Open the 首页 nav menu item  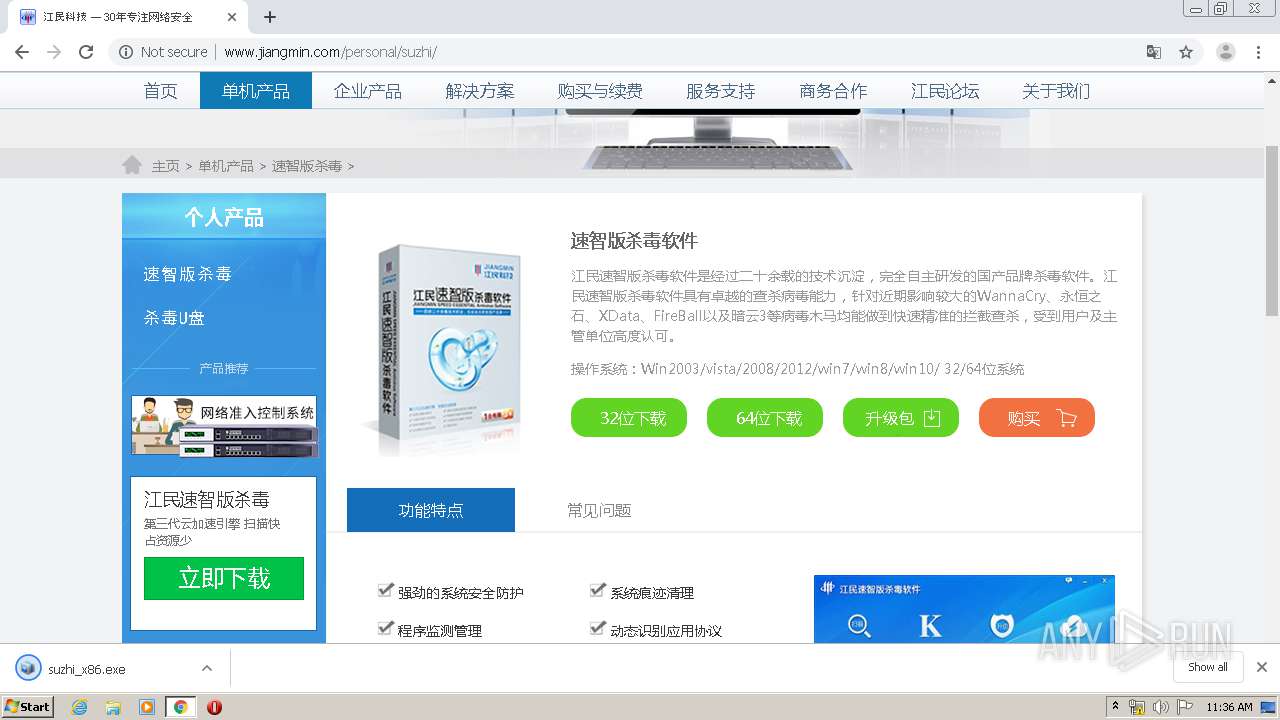pyautogui.click(x=160, y=91)
